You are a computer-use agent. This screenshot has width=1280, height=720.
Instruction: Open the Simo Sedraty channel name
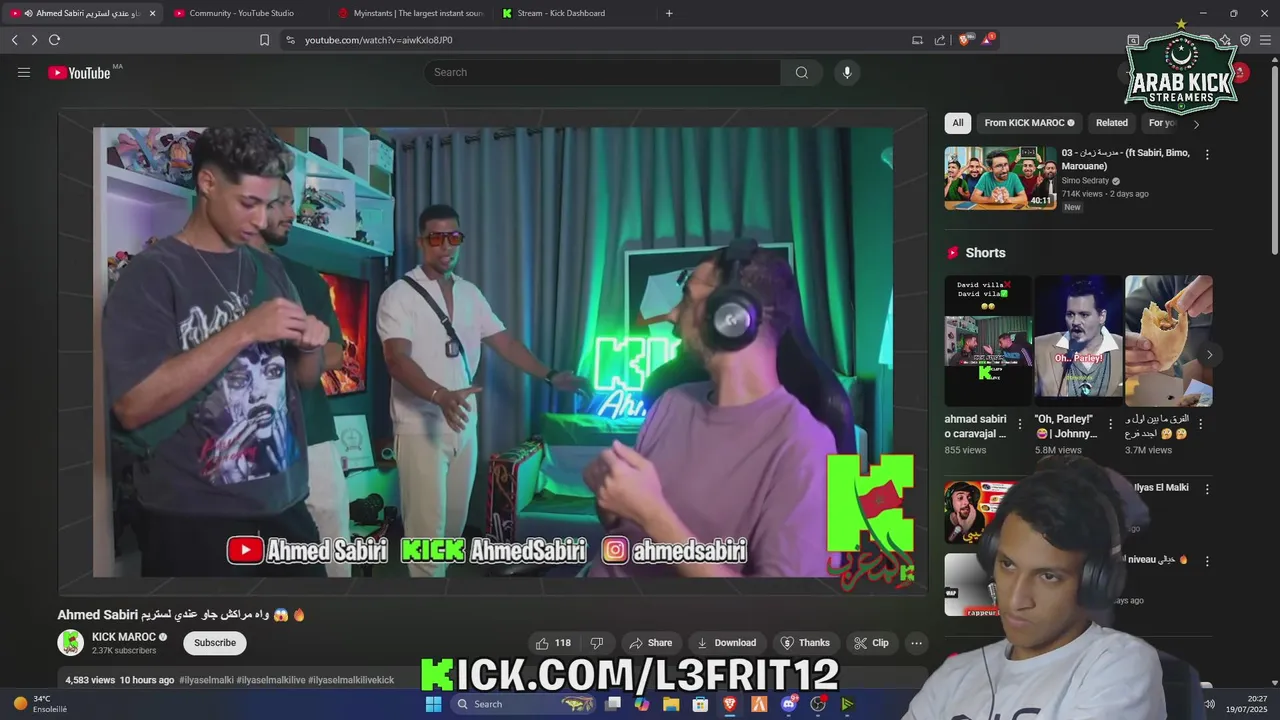click(1085, 181)
